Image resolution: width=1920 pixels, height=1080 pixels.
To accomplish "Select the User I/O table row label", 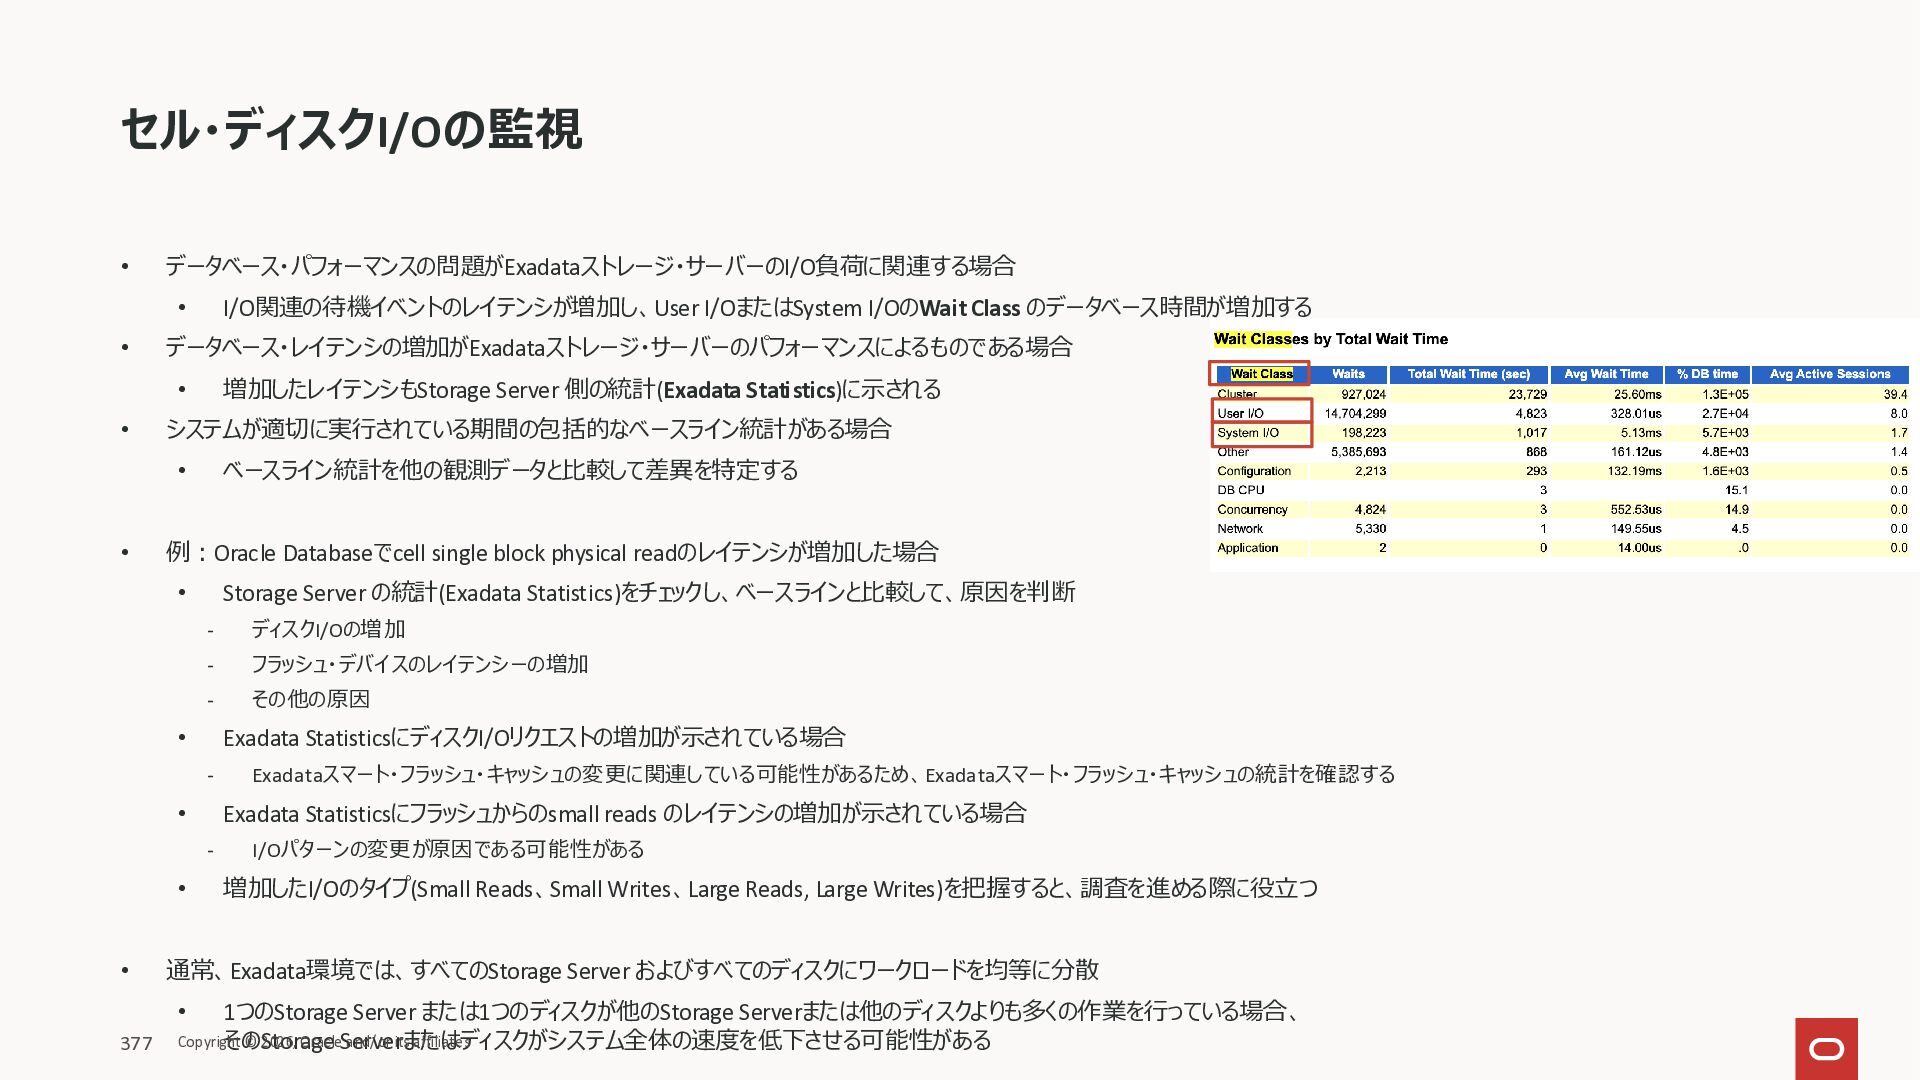I will [x=1241, y=413].
